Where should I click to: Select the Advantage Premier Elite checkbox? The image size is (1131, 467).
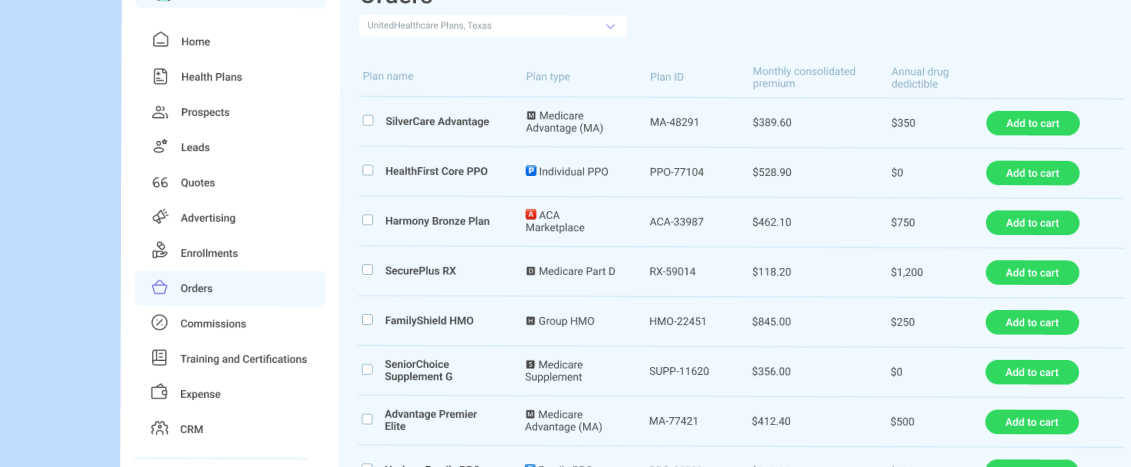click(x=367, y=419)
